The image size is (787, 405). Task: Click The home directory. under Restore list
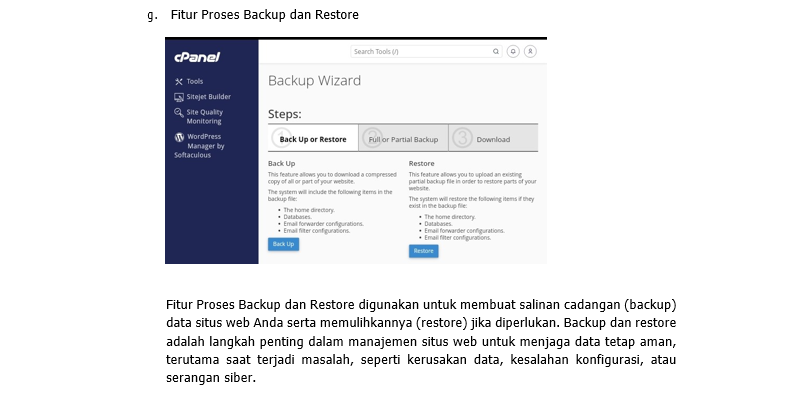(450, 217)
